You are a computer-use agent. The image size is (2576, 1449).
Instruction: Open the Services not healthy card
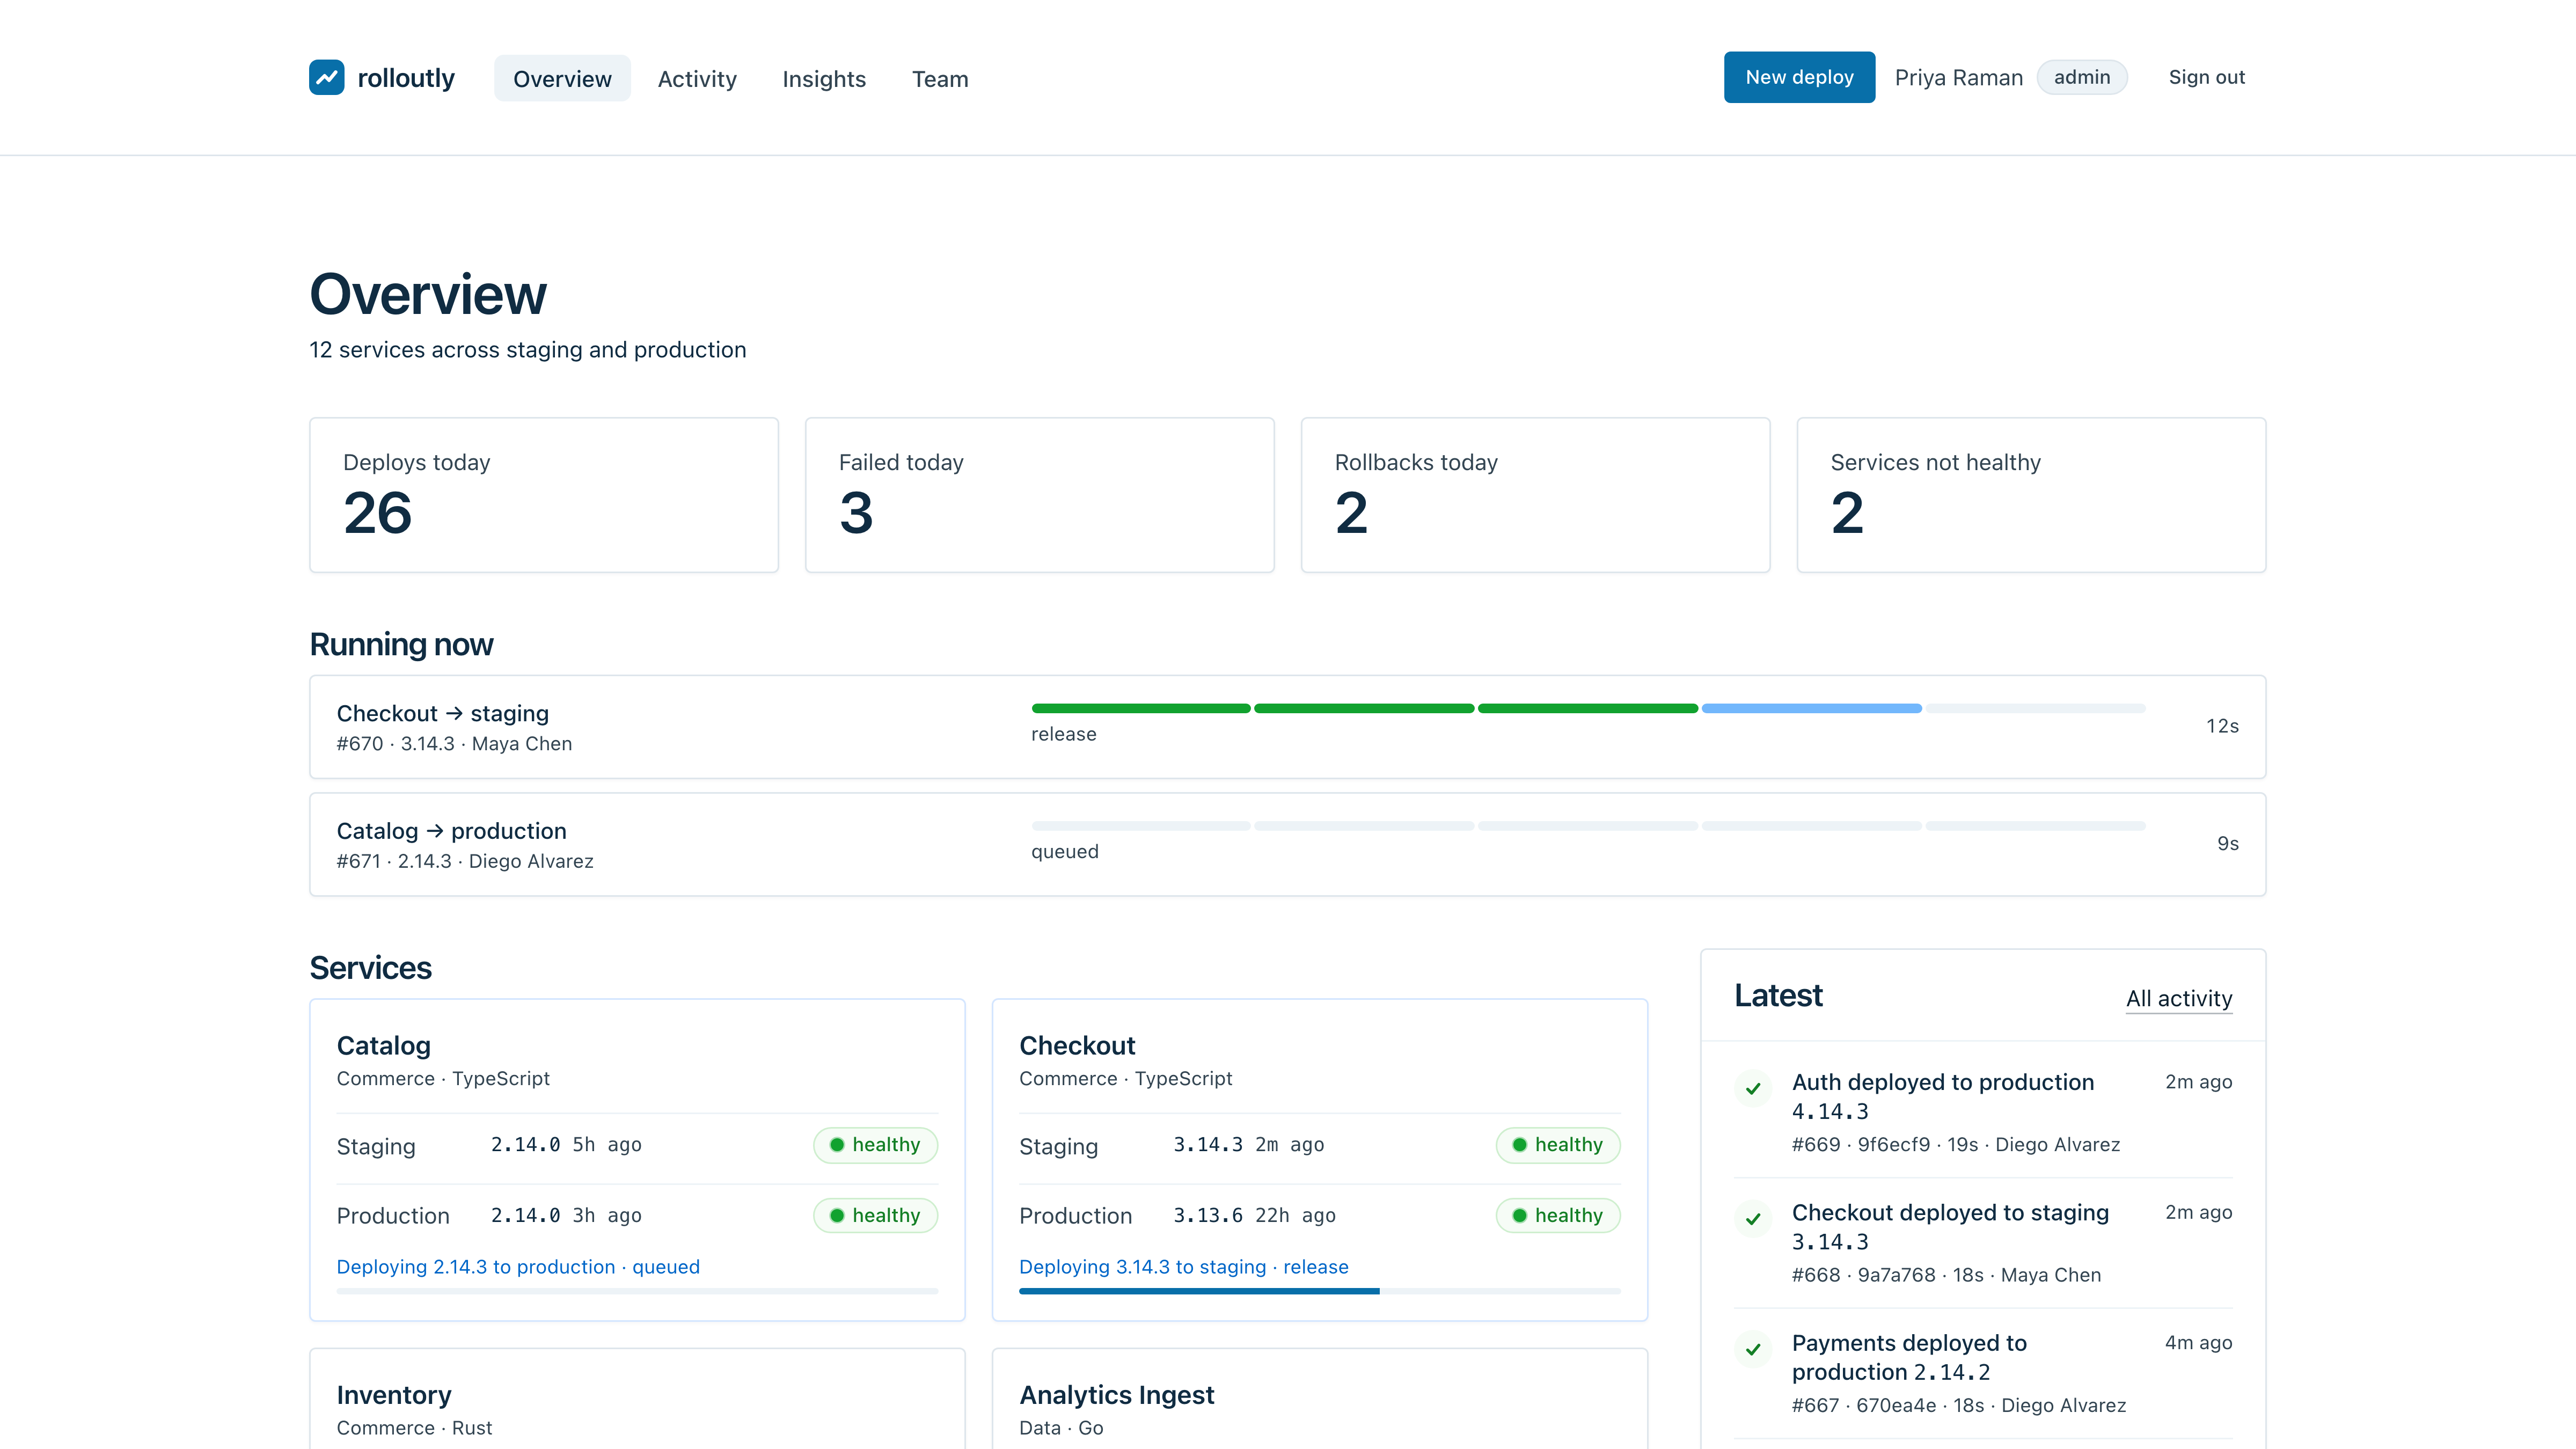pos(2031,495)
